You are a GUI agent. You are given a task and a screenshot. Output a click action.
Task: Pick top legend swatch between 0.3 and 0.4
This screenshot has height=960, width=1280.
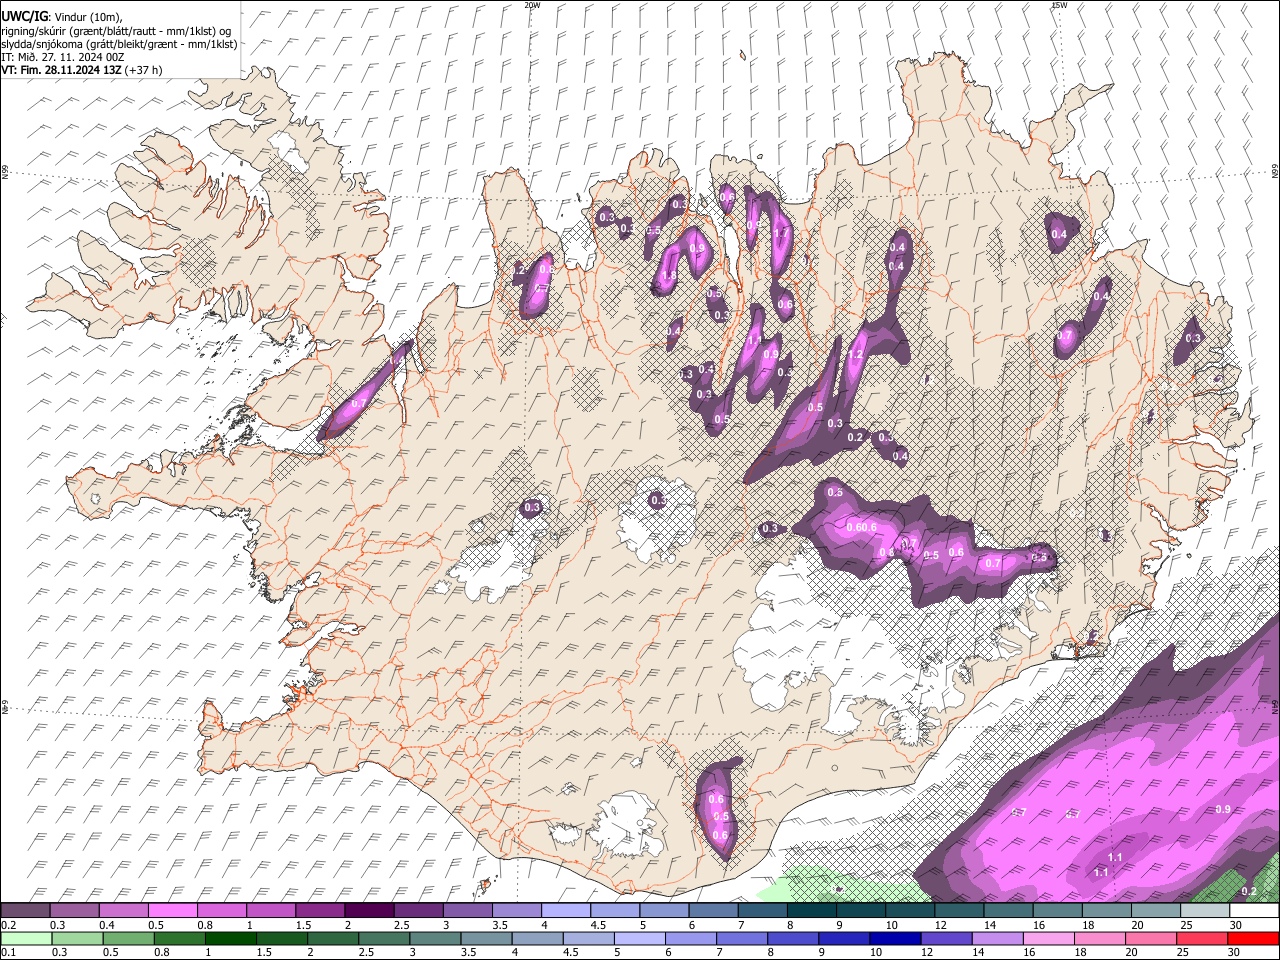[74, 910]
